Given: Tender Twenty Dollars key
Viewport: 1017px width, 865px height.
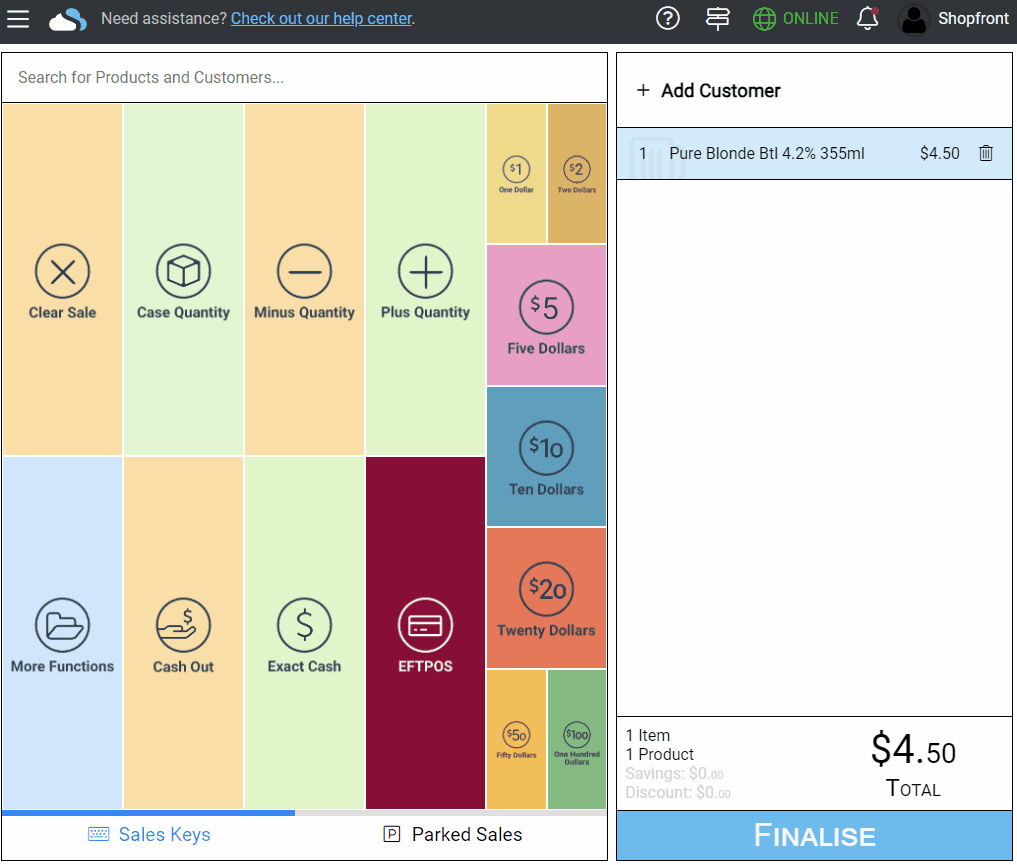Looking at the screenshot, I should point(546,598).
